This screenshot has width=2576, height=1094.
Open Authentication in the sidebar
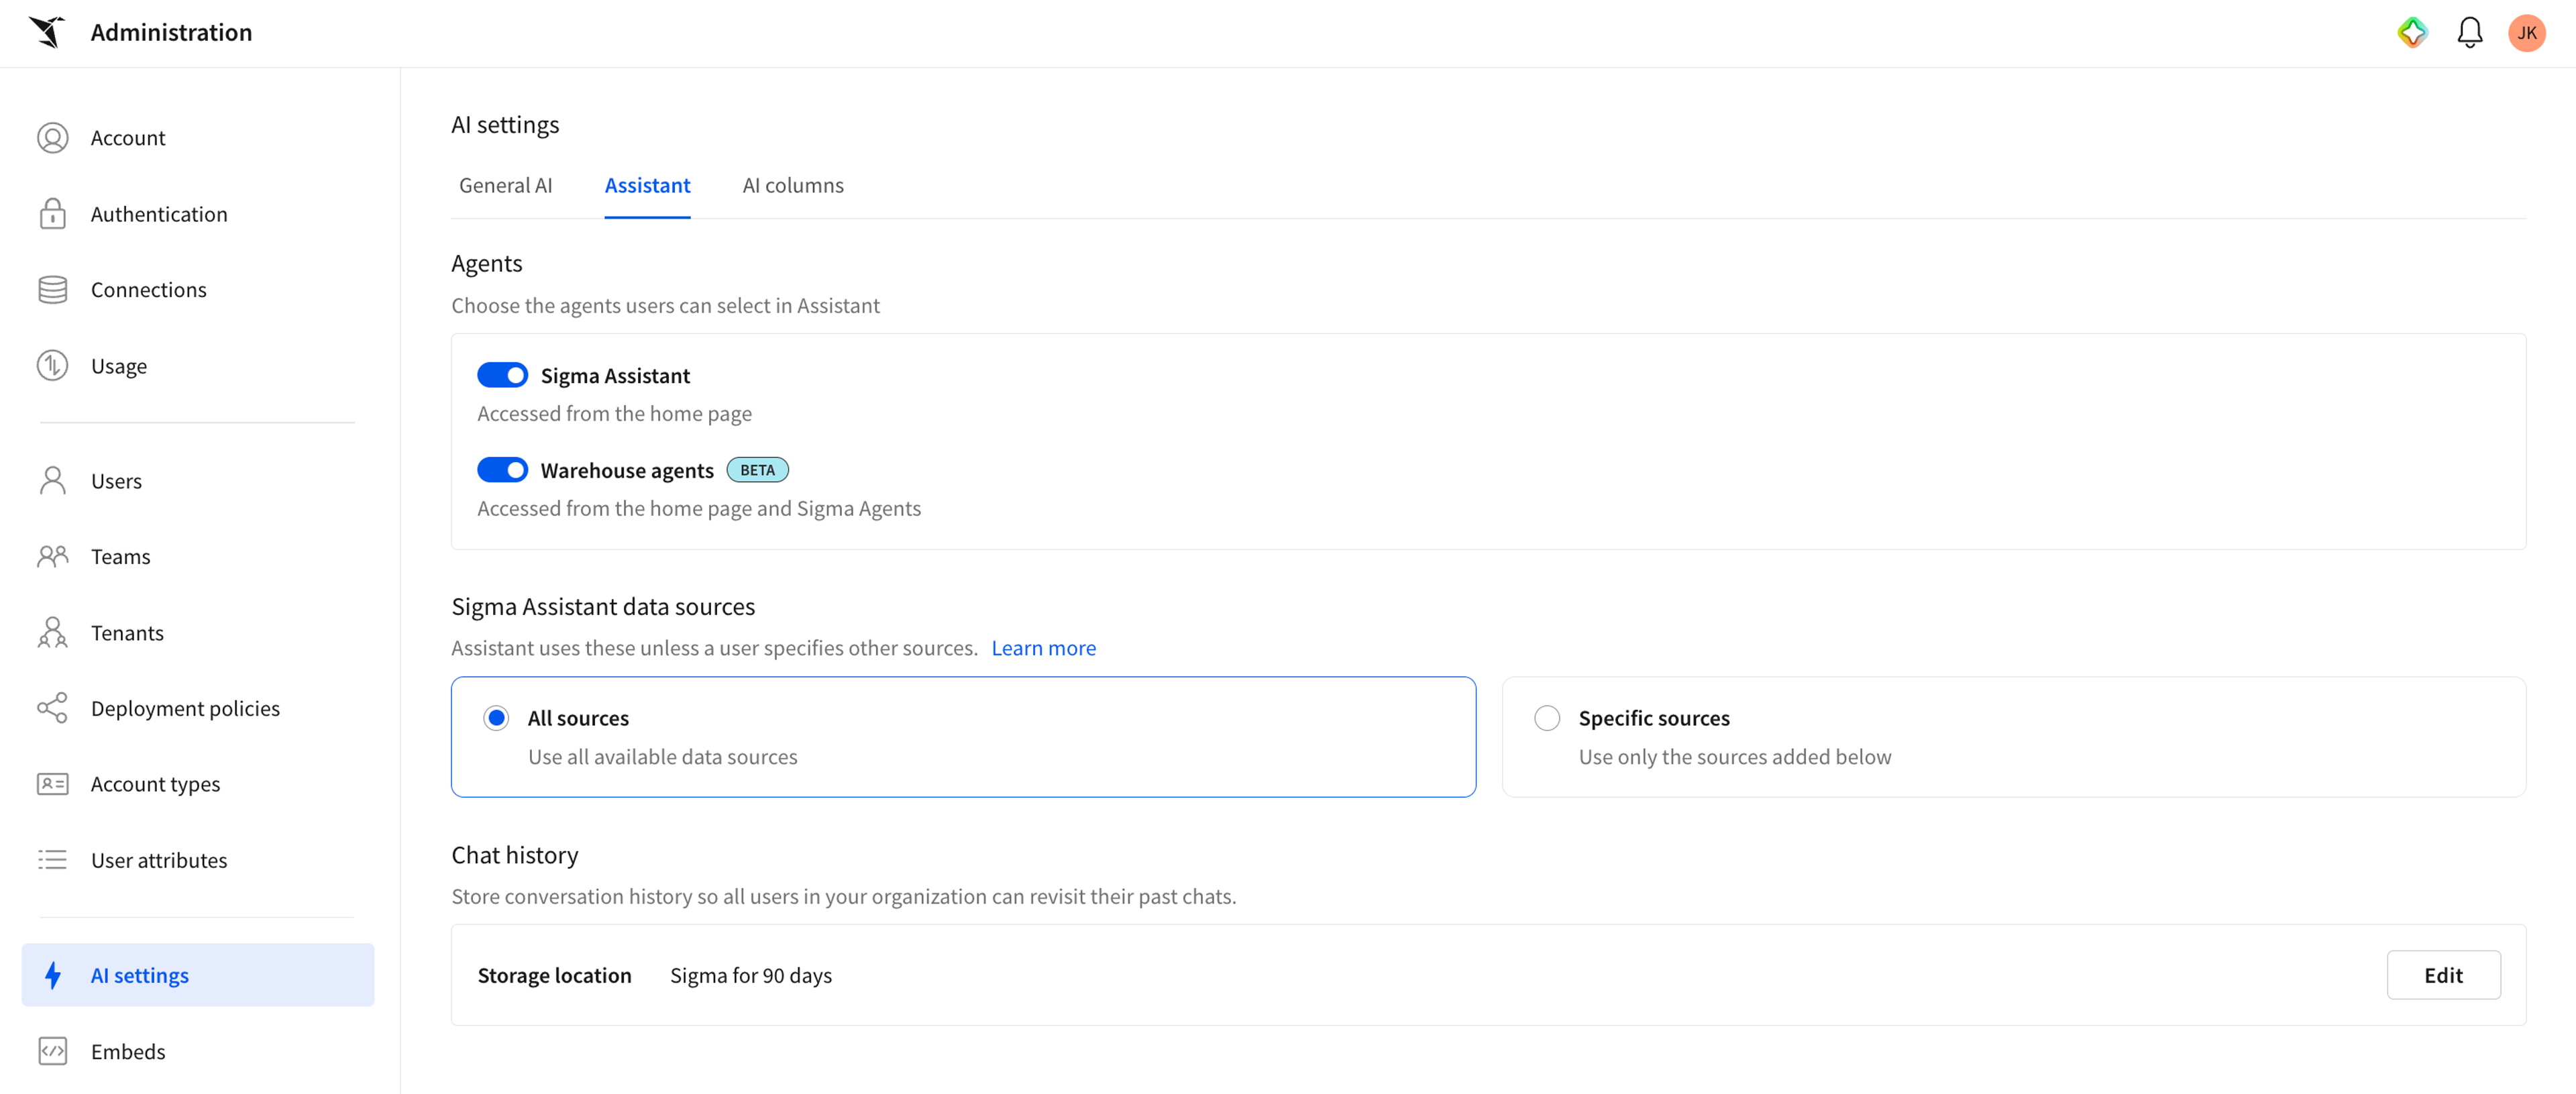click(198, 213)
